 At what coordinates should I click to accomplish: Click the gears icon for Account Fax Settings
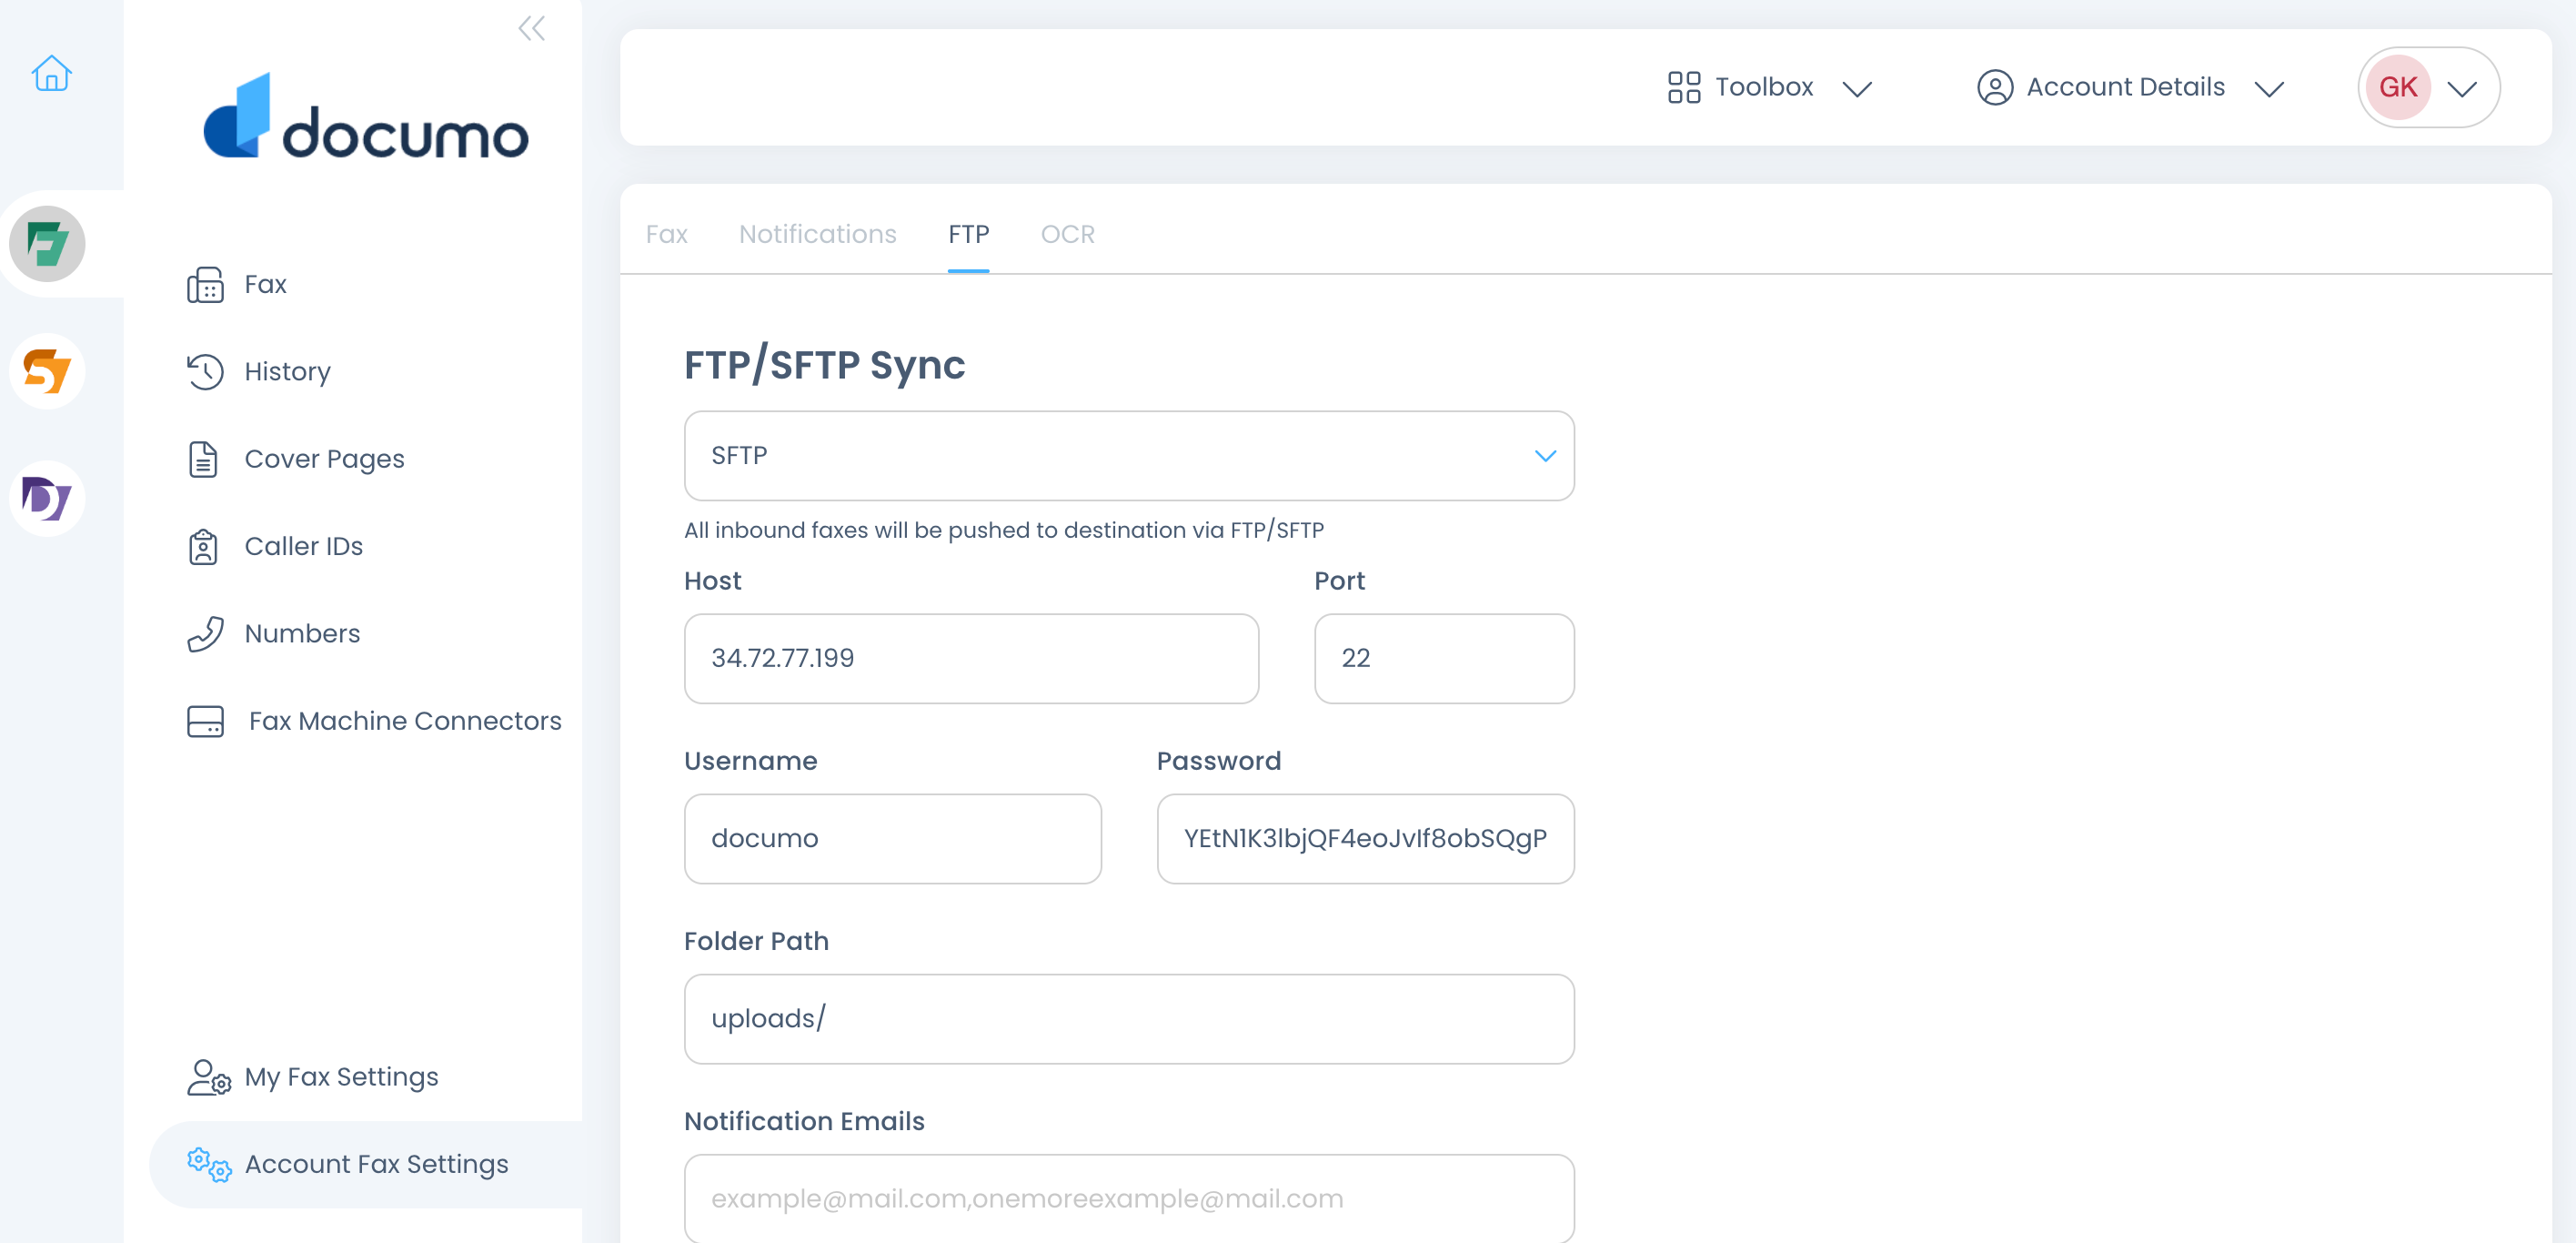click(x=208, y=1164)
